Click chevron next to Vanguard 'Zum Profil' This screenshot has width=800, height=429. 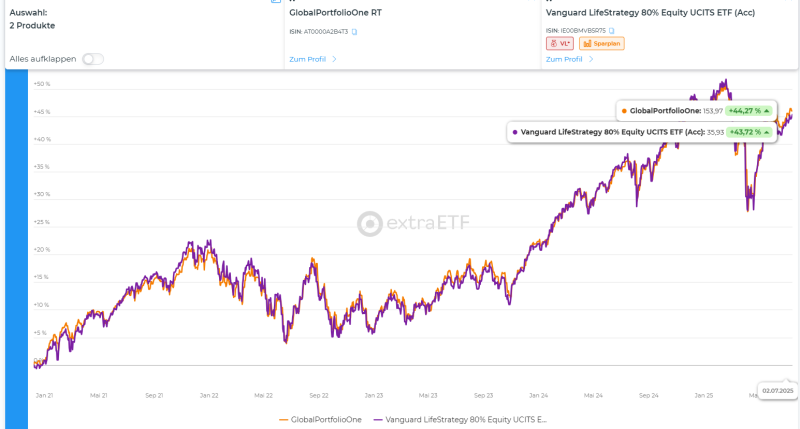tap(591, 59)
